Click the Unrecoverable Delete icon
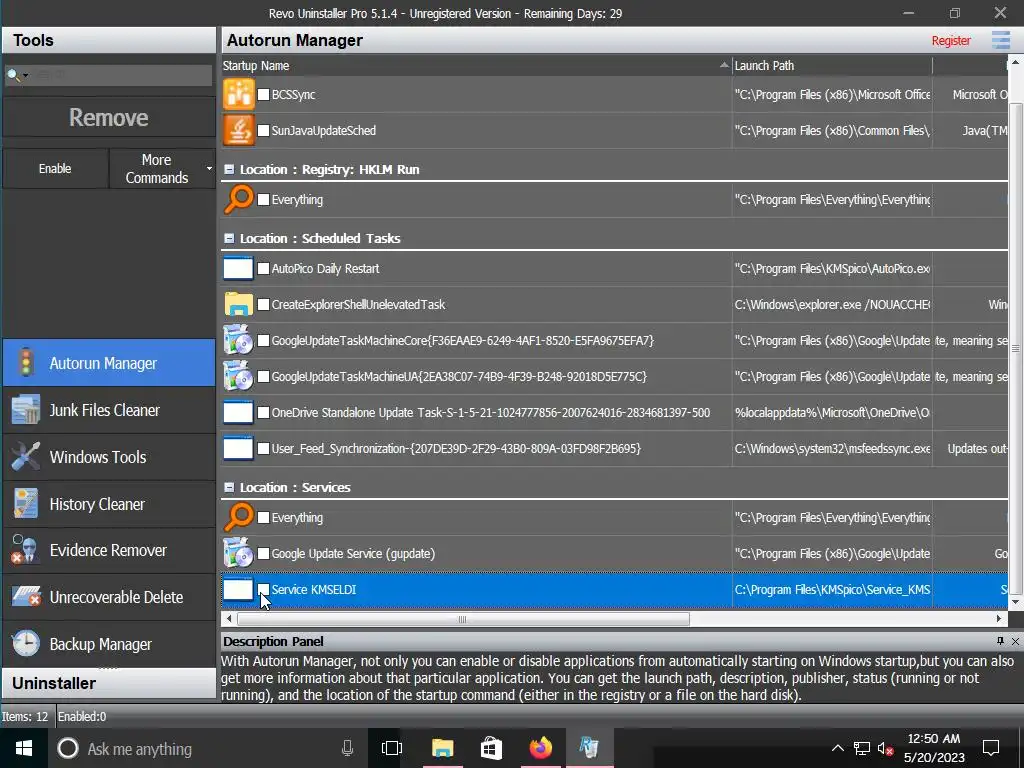This screenshot has width=1024, height=768. click(25, 596)
